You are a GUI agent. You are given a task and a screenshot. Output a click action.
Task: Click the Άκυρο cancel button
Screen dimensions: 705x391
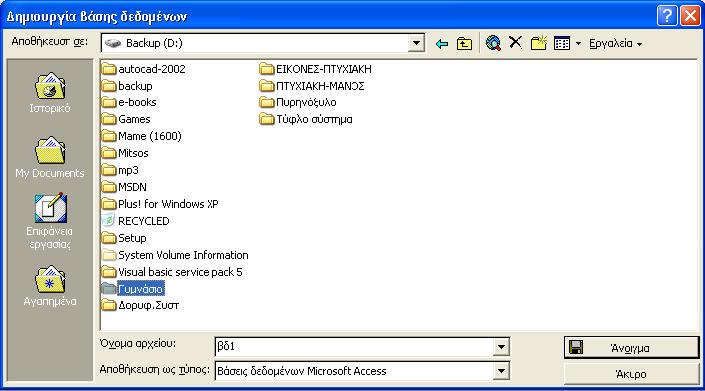click(631, 374)
